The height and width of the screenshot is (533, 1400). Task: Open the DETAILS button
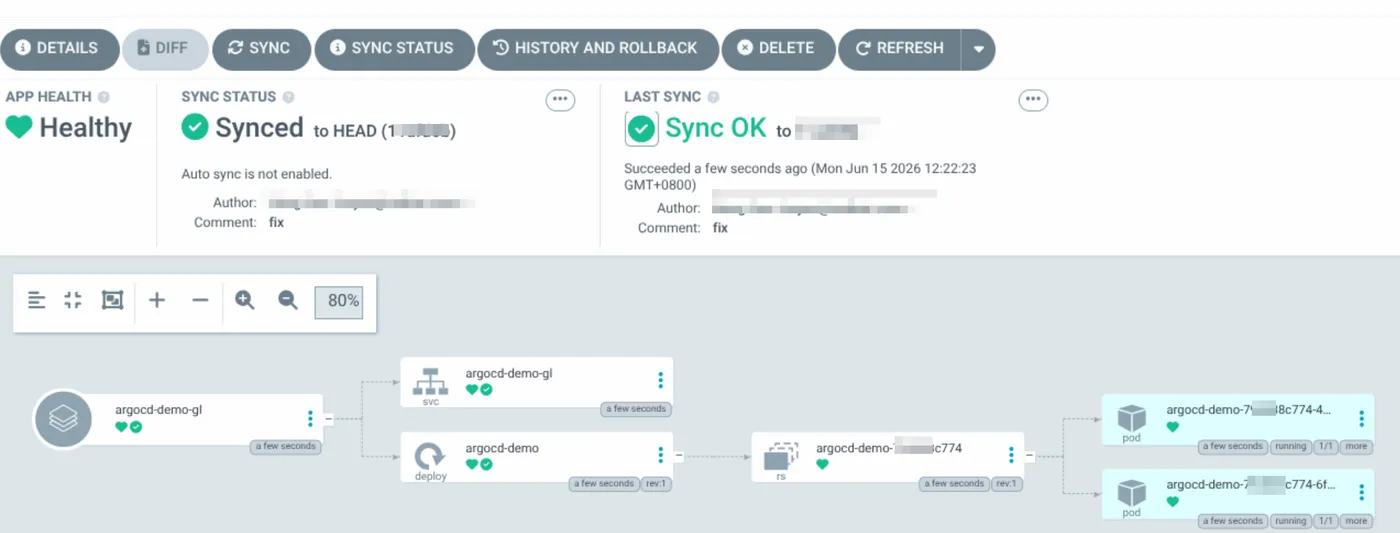pyautogui.click(x=59, y=48)
